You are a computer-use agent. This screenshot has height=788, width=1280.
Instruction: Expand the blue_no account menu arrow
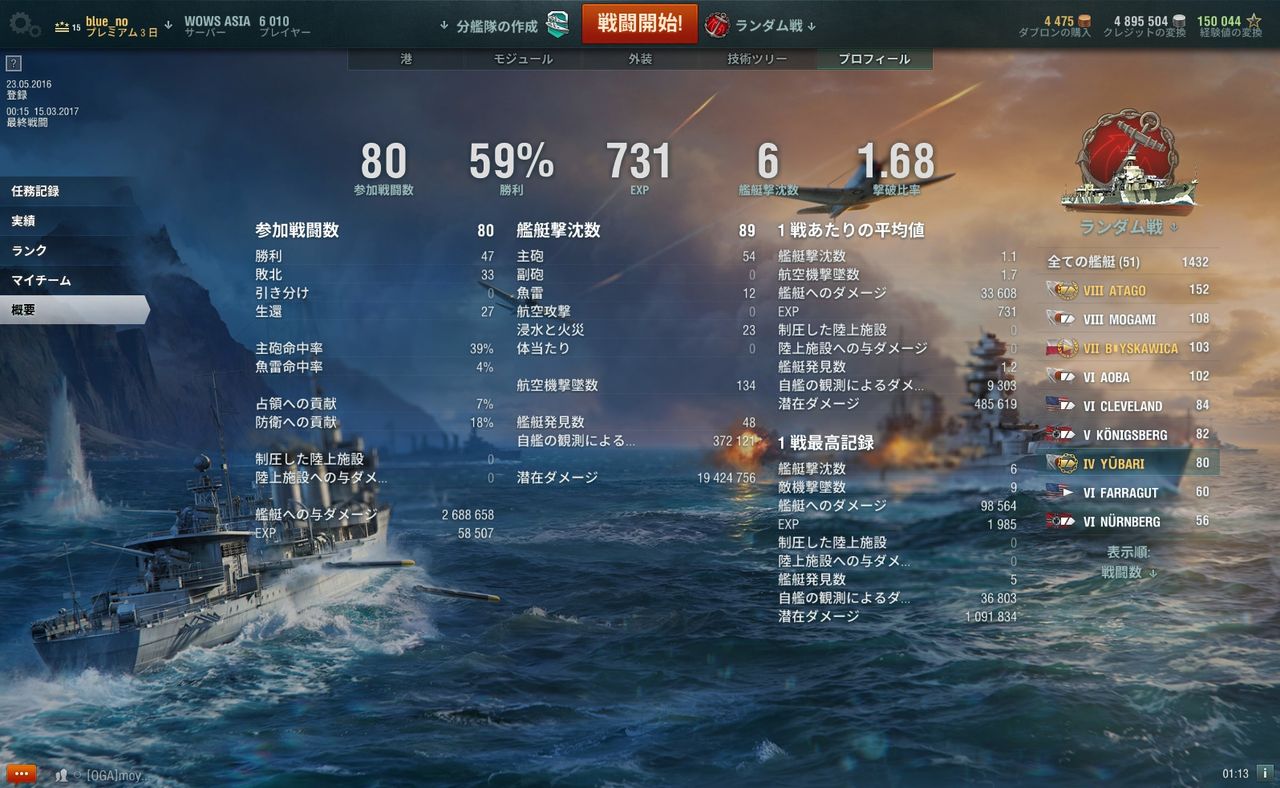coord(168,24)
